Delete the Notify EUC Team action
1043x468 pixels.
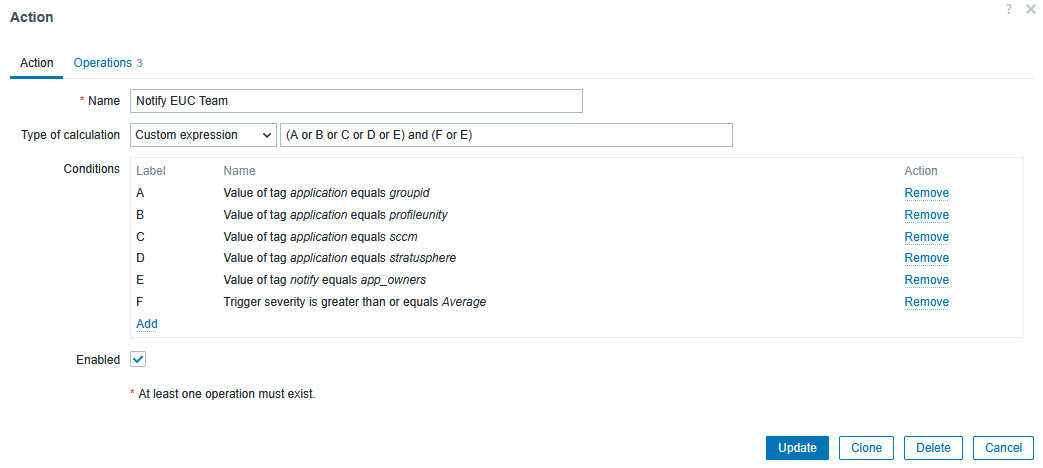tap(933, 448)
